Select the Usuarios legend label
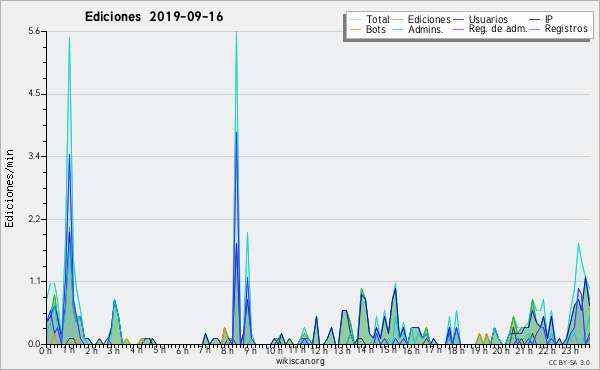This screenshot has width=600, height=370. (488, 19)
